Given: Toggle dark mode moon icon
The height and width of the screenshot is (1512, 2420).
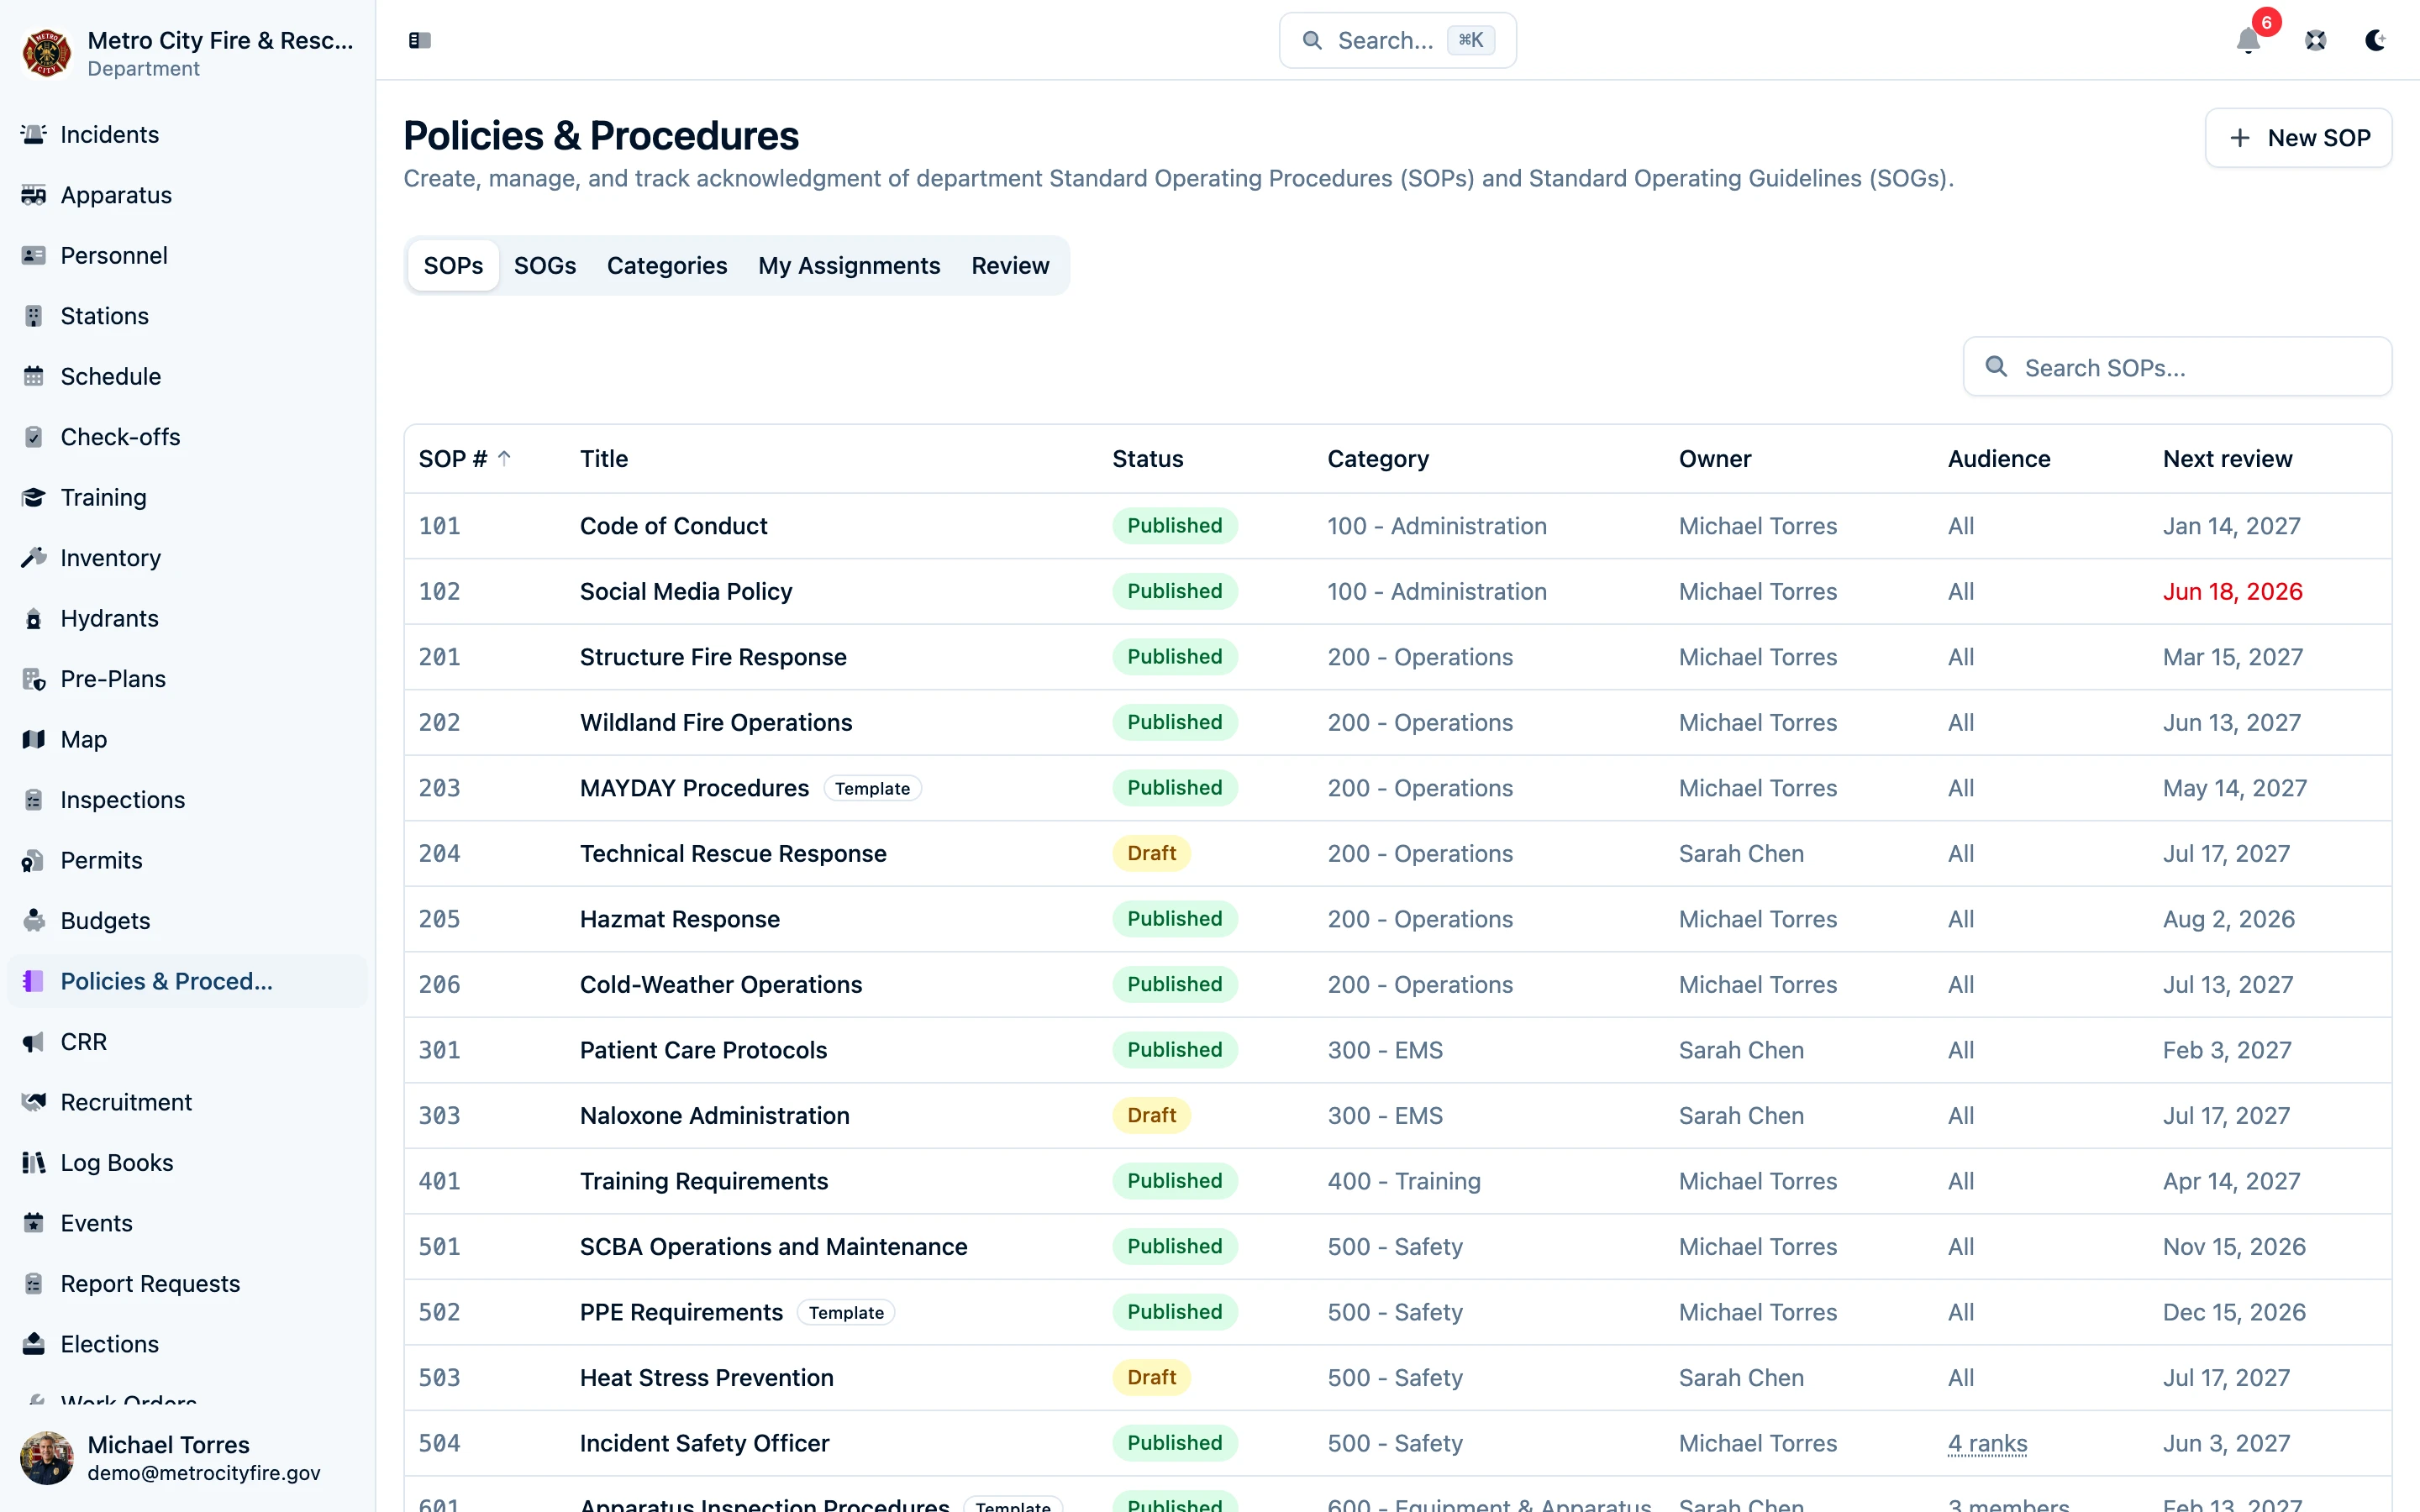Looking at the screenshot, I should click(2375, 40).
